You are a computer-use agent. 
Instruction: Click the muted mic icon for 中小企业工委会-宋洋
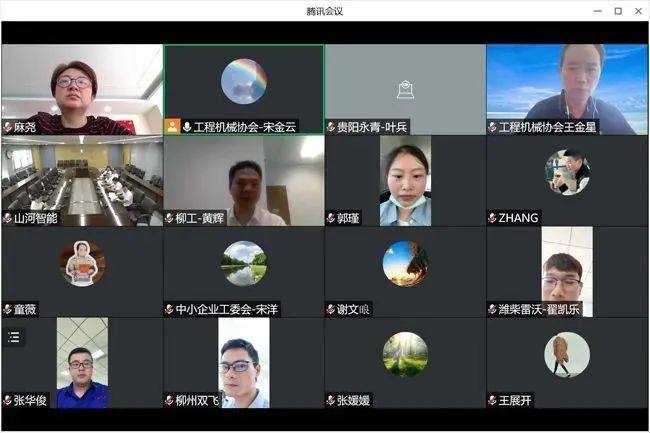coord(170,309)
